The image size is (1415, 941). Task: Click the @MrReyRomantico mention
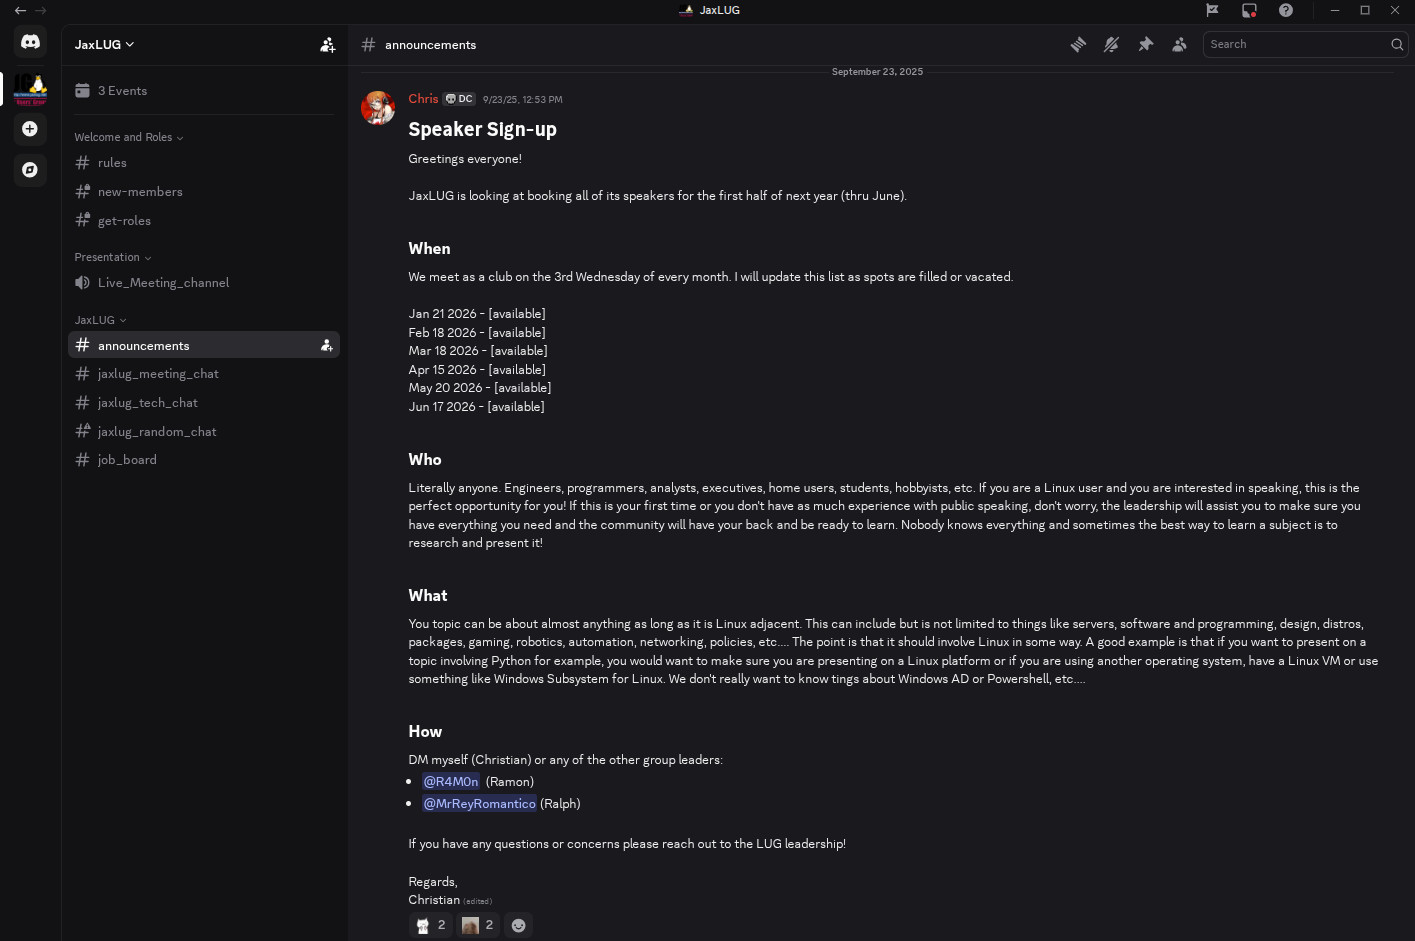pos(479,804)
